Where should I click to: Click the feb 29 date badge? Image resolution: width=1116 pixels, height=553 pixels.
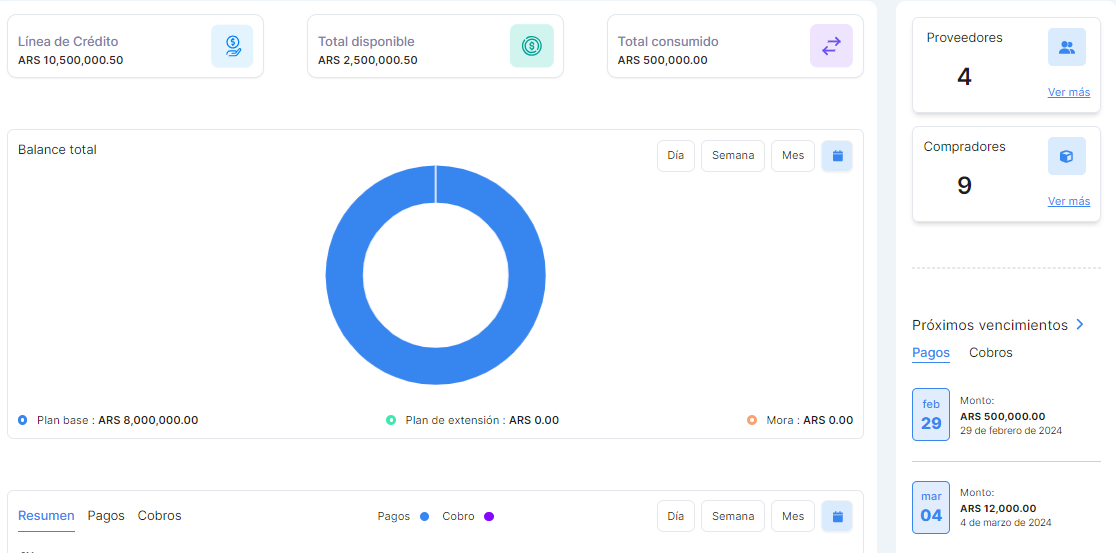[931, 415]
